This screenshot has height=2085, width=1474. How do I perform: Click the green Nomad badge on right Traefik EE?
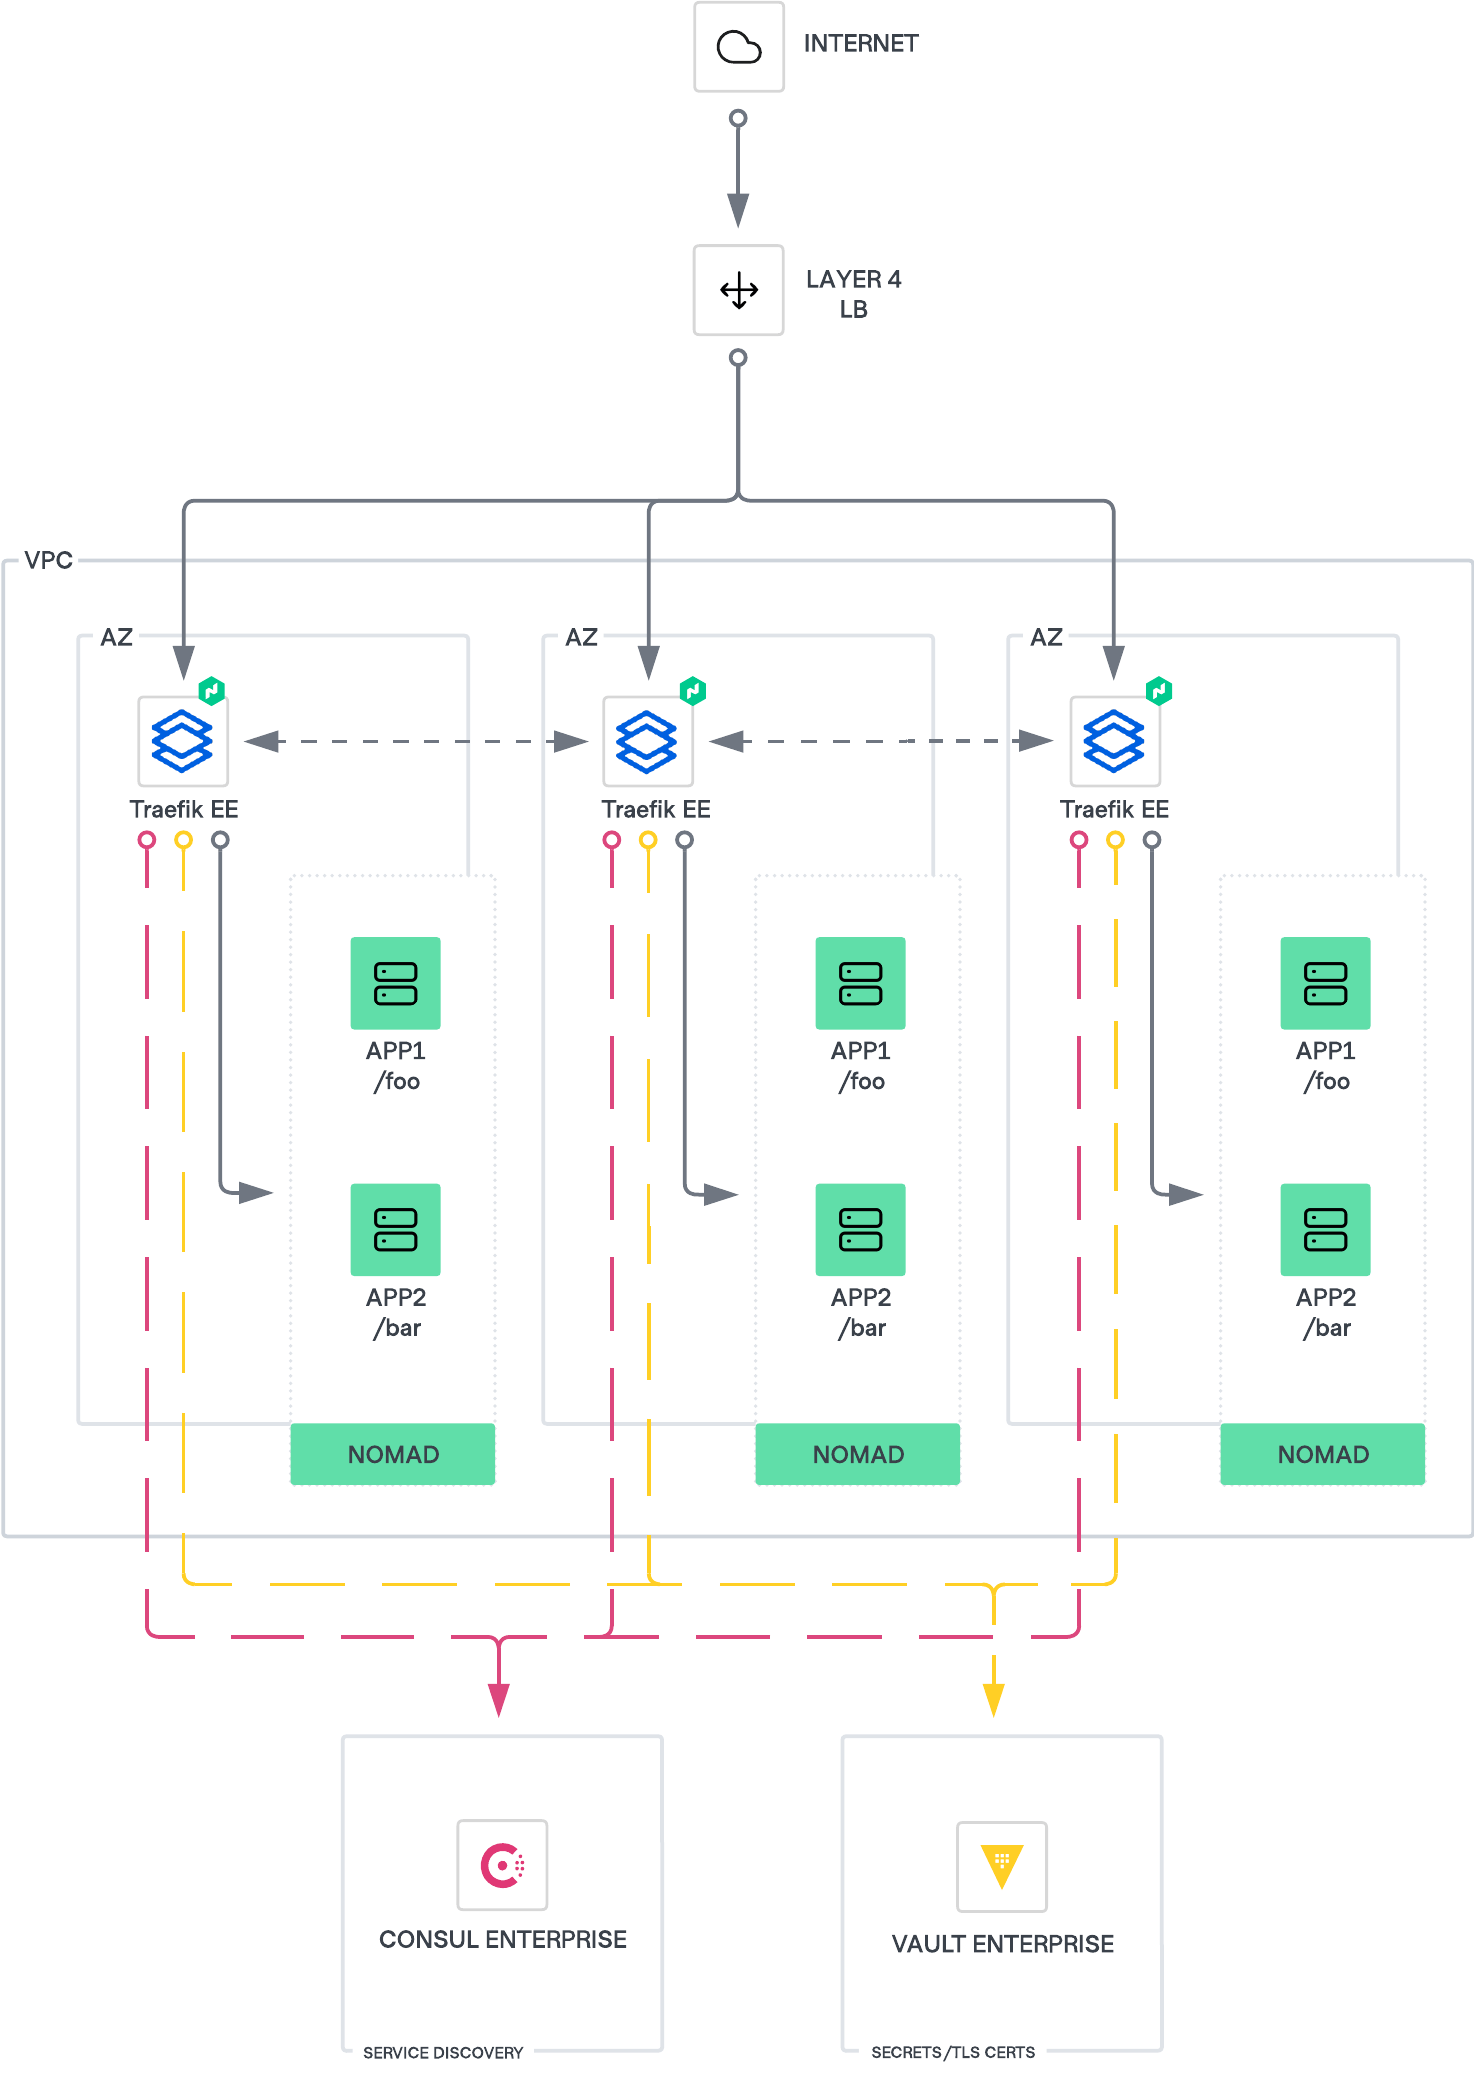coord(1159,691)
